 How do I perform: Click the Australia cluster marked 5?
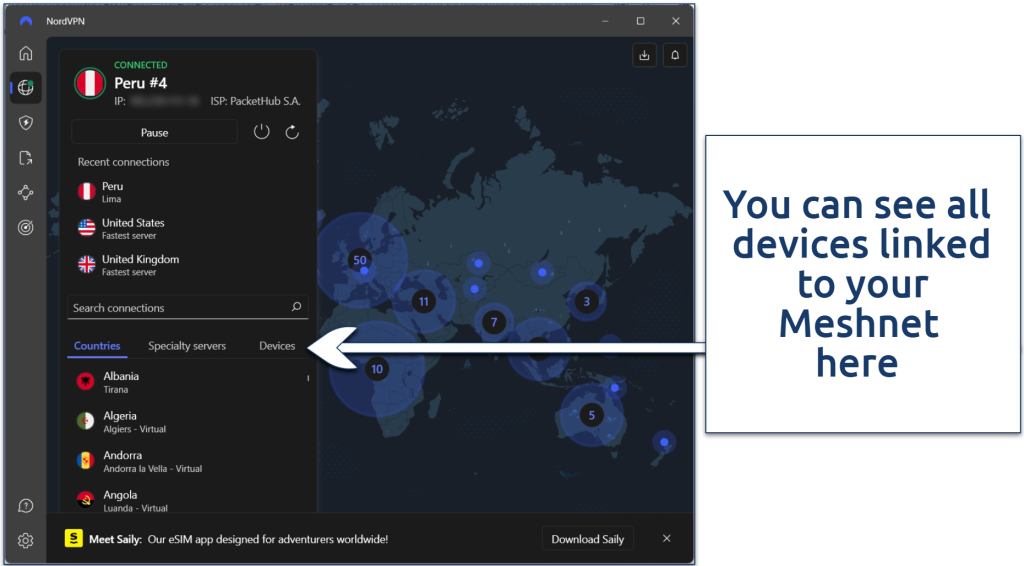[592, 415]
